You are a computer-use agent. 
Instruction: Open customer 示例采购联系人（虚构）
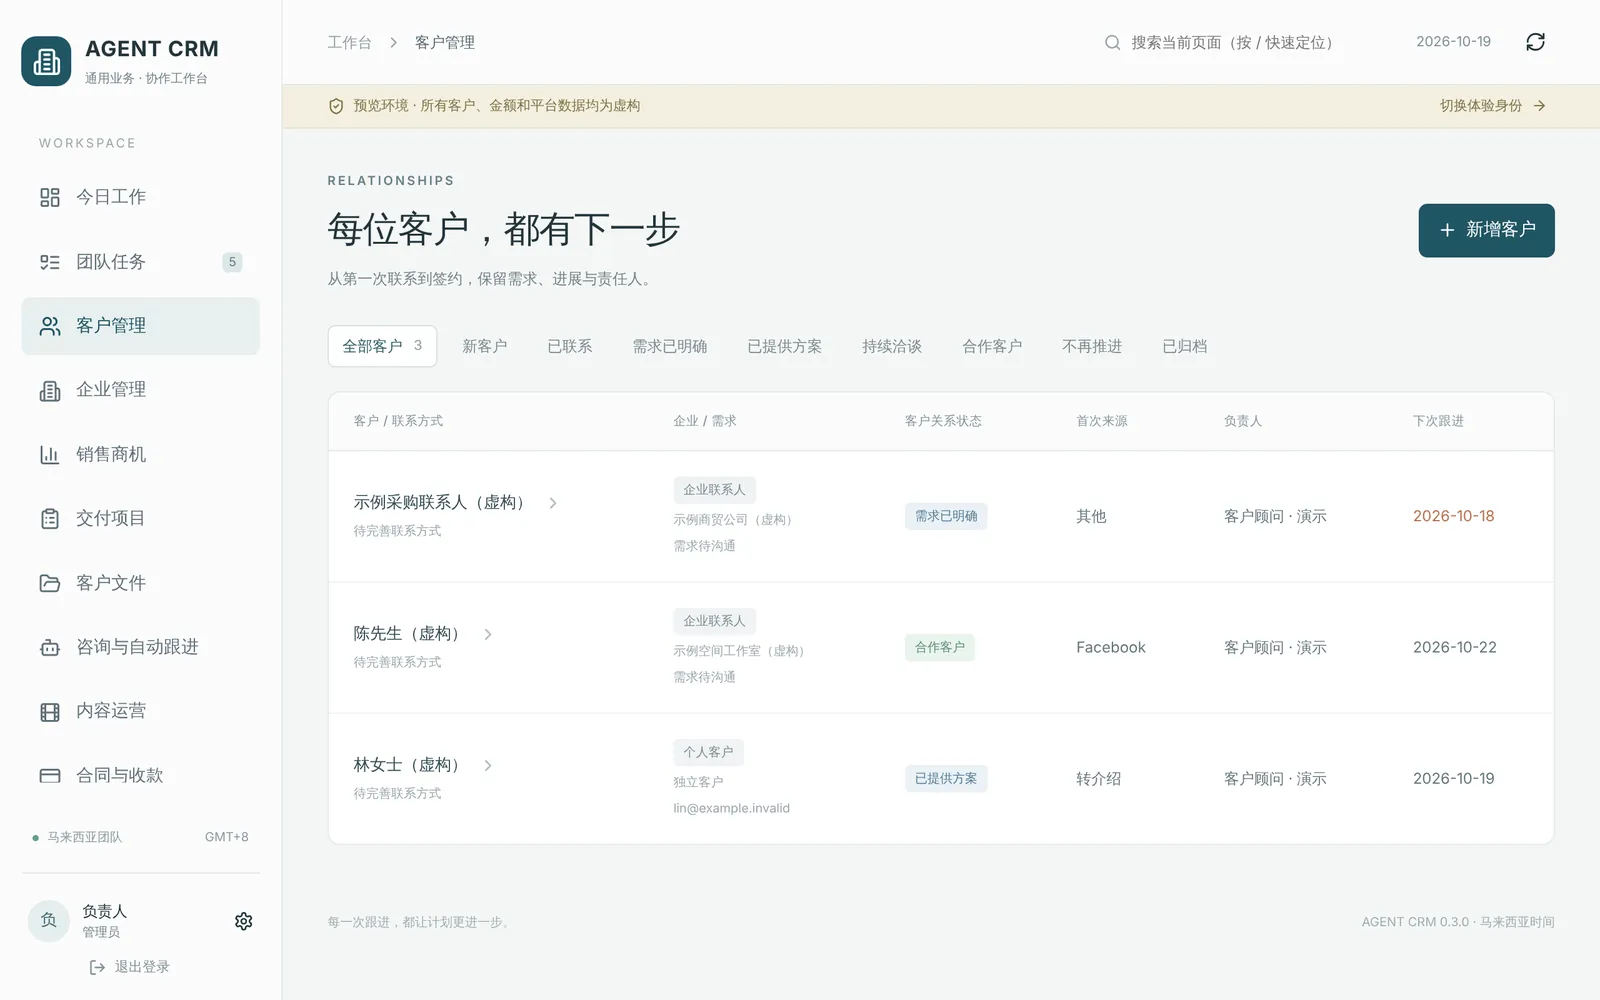click(440, 502)
